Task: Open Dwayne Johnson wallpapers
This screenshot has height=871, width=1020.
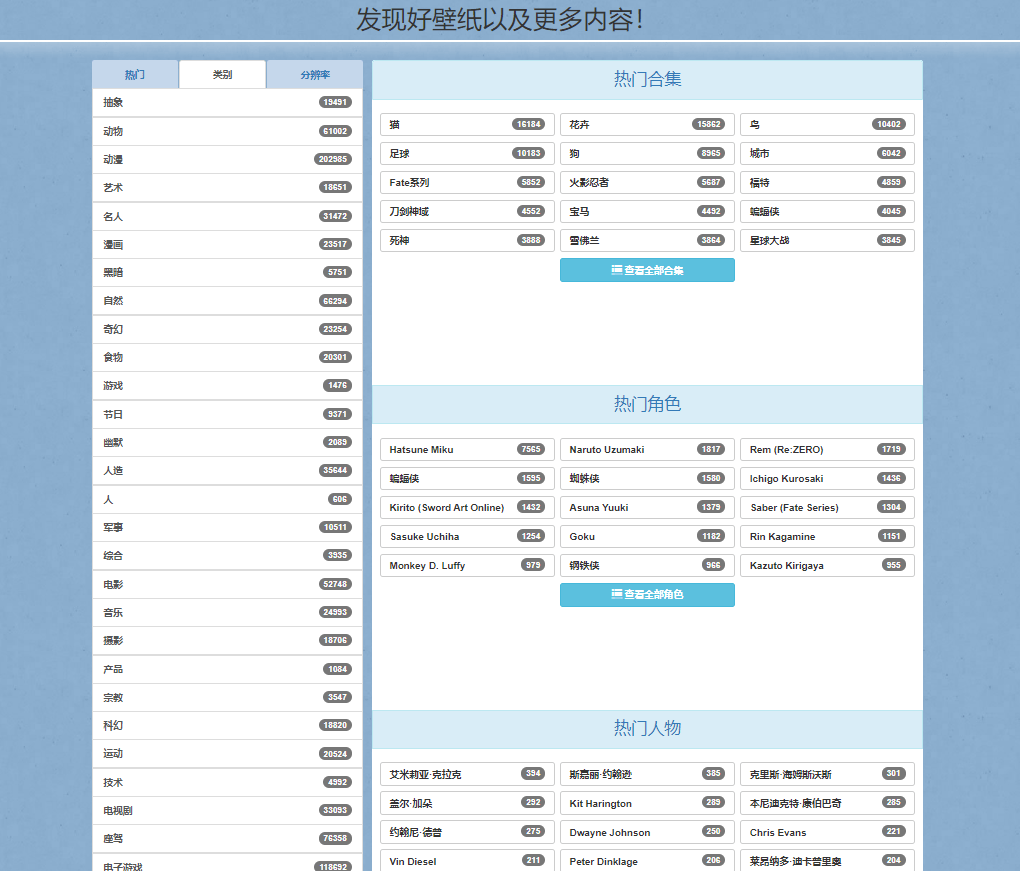Action: (x=647, y=832)
